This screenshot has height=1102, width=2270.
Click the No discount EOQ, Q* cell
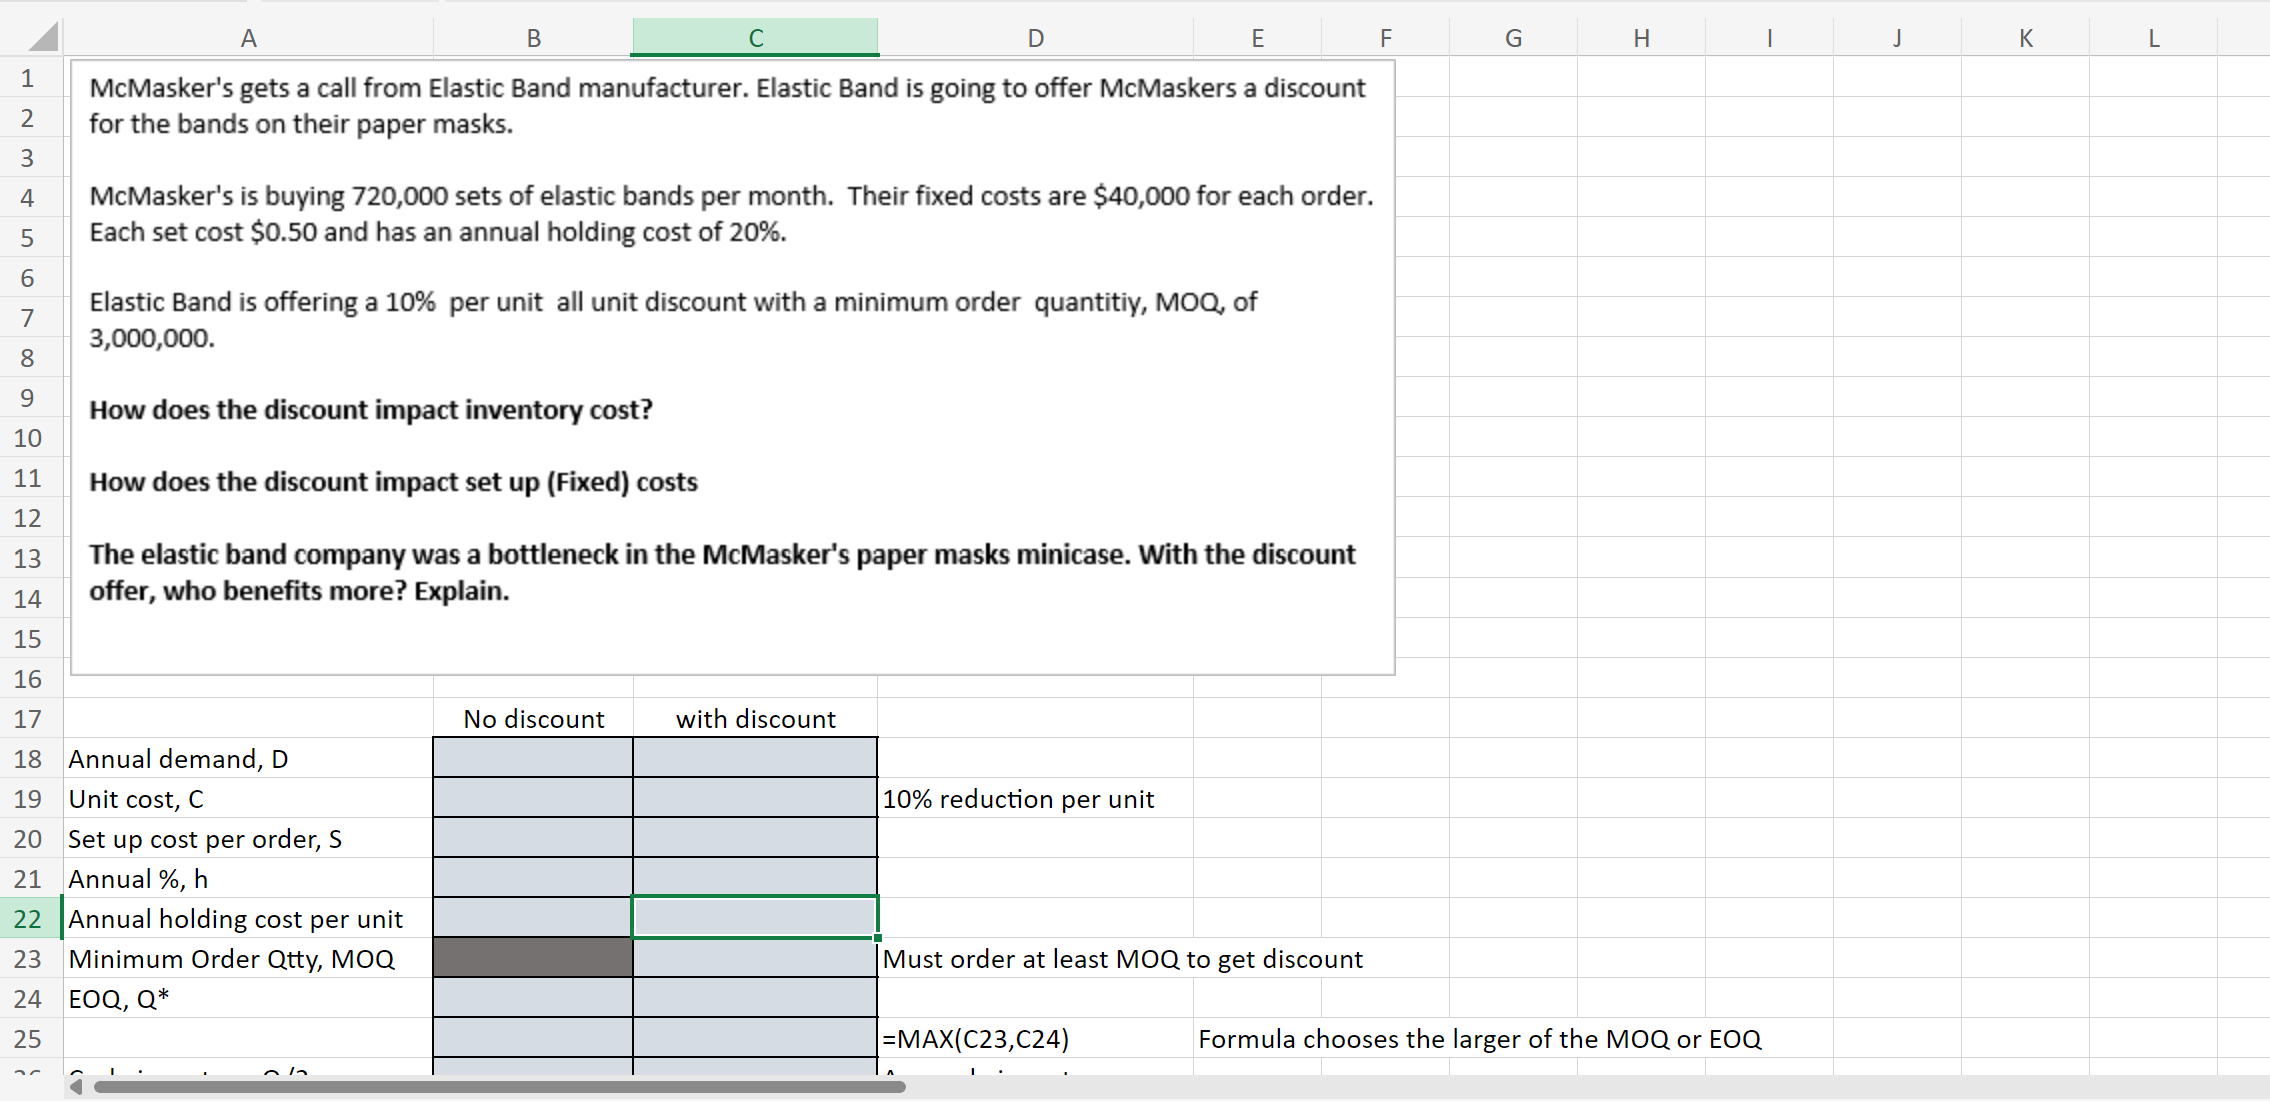(x=533, y=998)
